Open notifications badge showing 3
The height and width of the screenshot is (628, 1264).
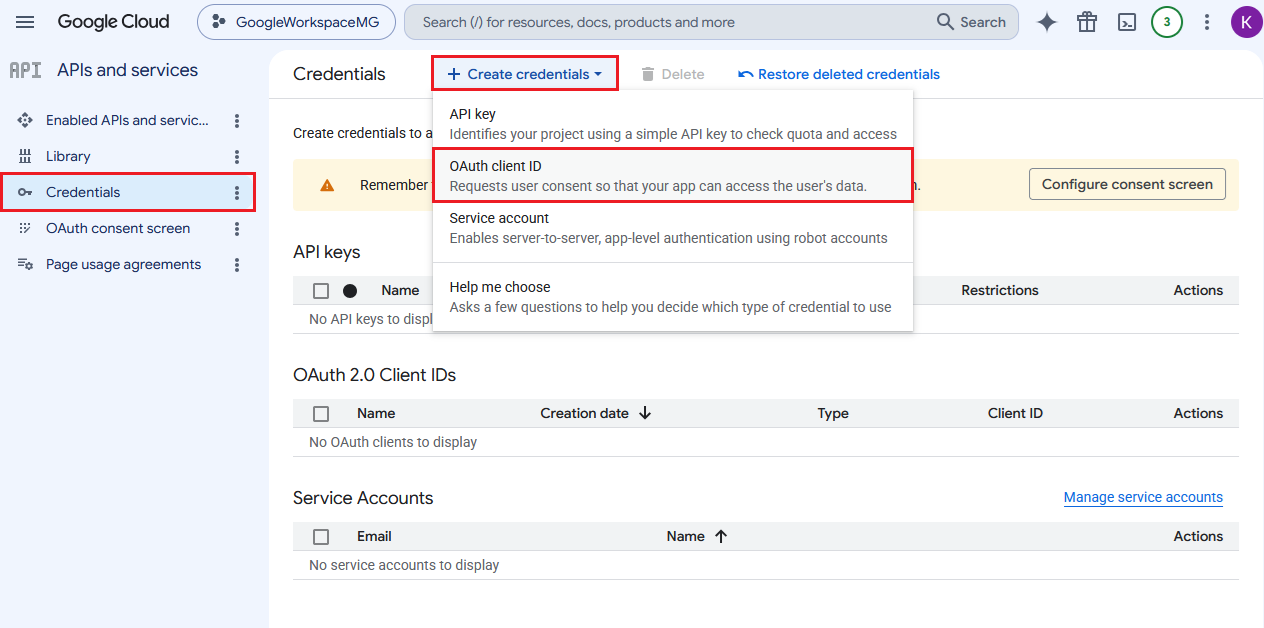tap(1167, 22)
